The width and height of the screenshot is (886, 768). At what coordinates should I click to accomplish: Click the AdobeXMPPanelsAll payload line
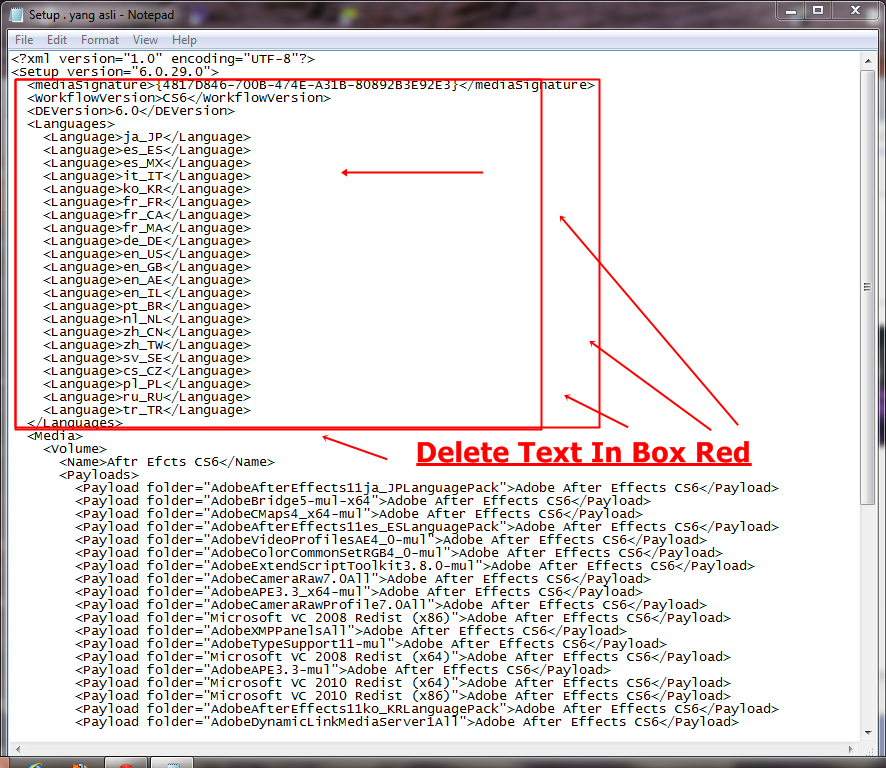click(351, 631)
